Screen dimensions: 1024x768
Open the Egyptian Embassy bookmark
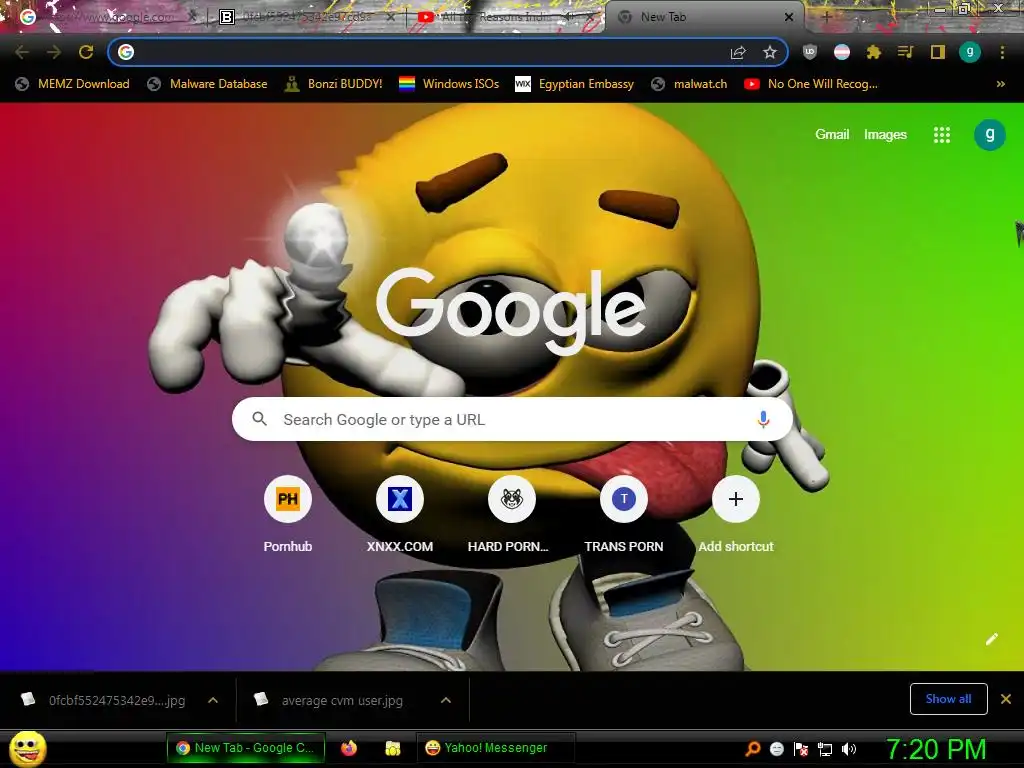(575, 84)
